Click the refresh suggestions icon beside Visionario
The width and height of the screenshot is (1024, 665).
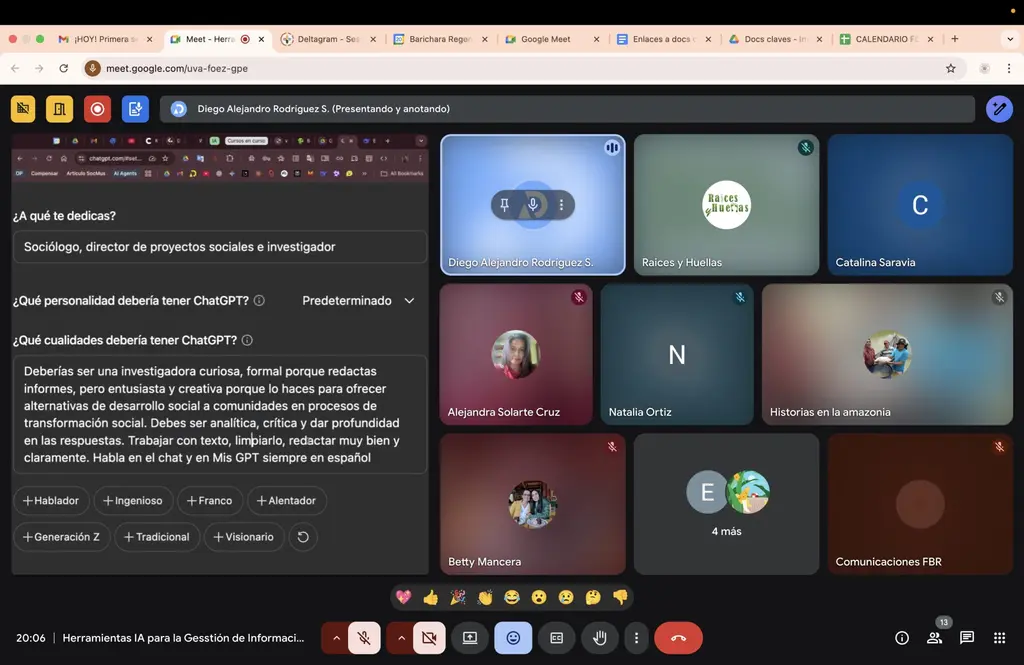[303, 537]
